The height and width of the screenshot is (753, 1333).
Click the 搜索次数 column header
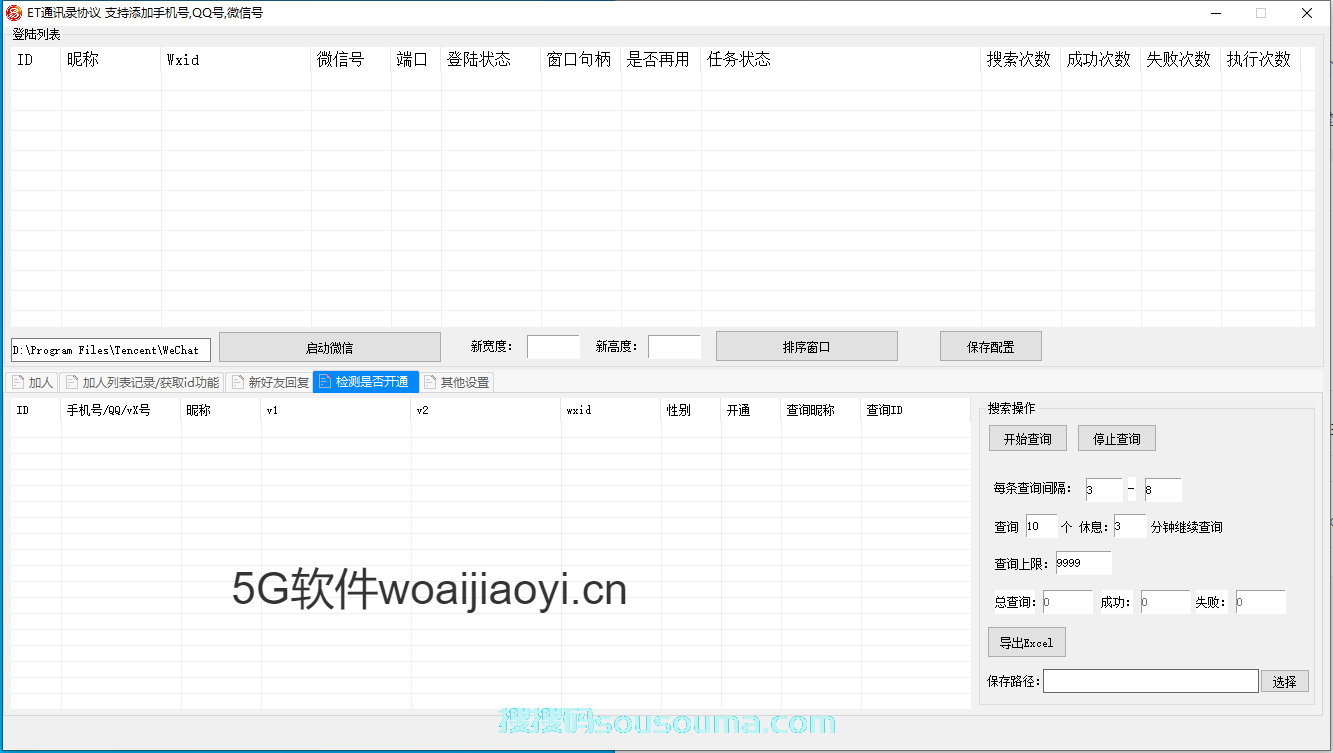click(1021, 59)
